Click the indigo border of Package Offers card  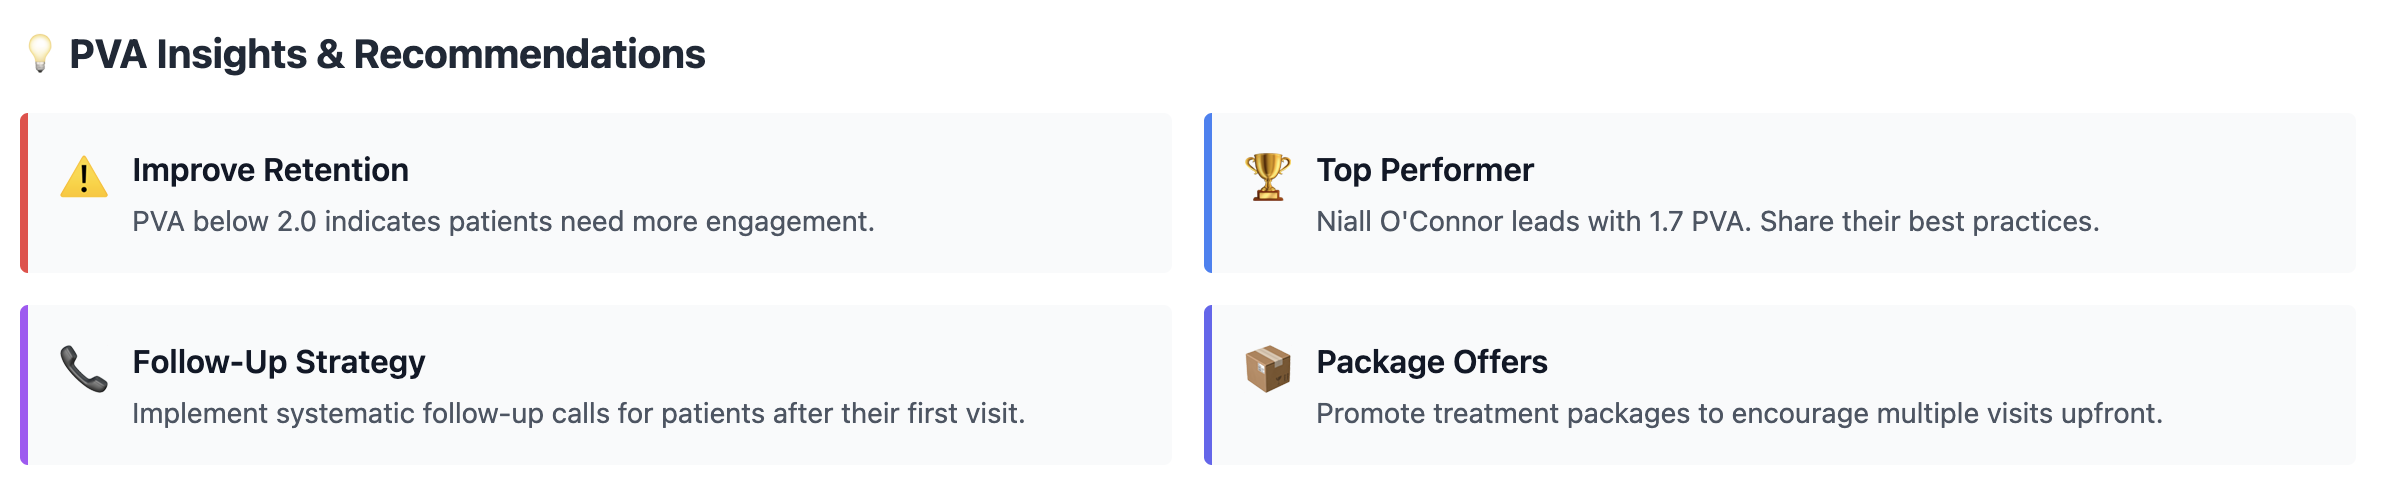(x=1208, y=385)
